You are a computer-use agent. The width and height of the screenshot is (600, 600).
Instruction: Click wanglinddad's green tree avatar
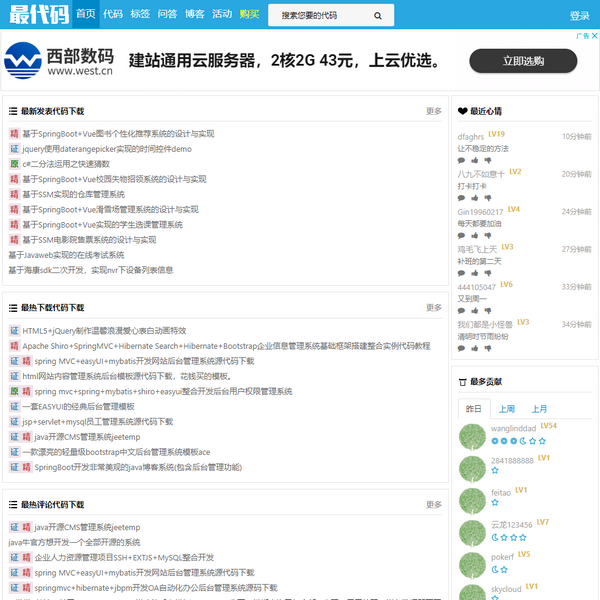point(473,437)
